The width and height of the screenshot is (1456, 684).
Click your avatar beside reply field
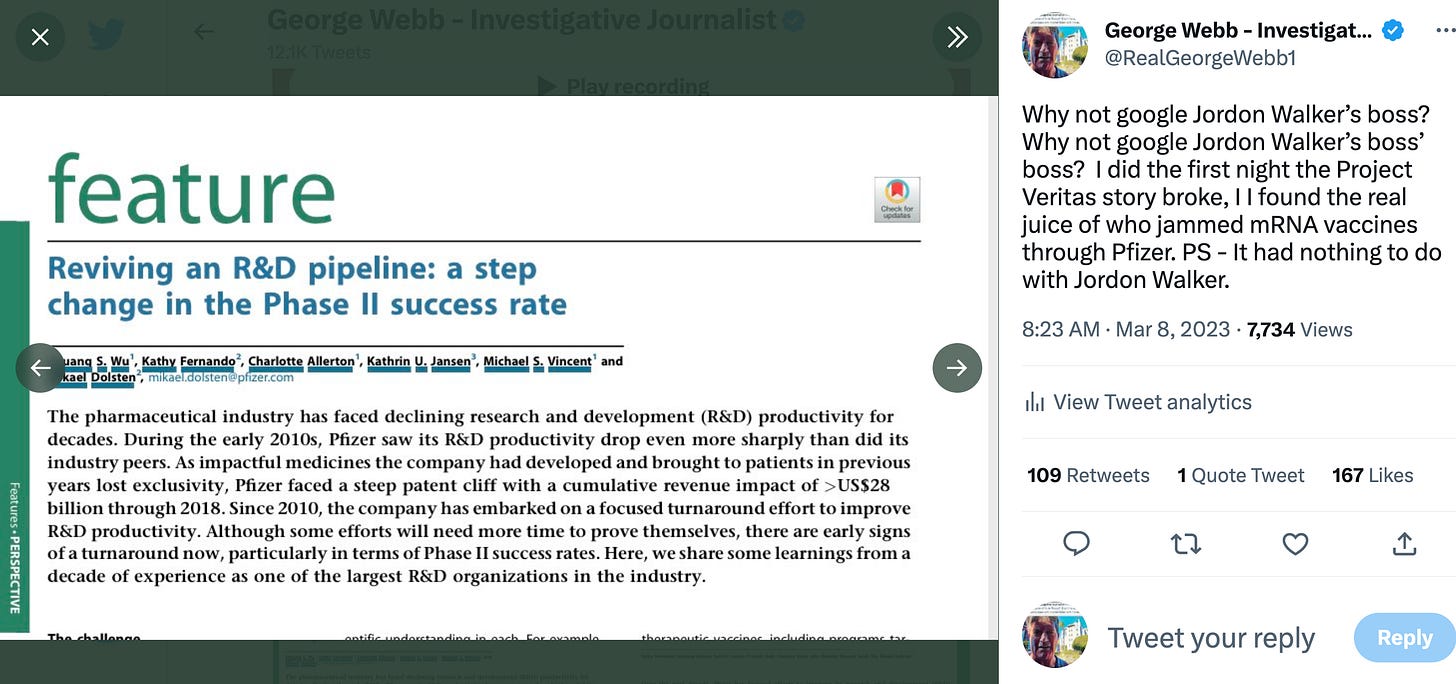1054,634
